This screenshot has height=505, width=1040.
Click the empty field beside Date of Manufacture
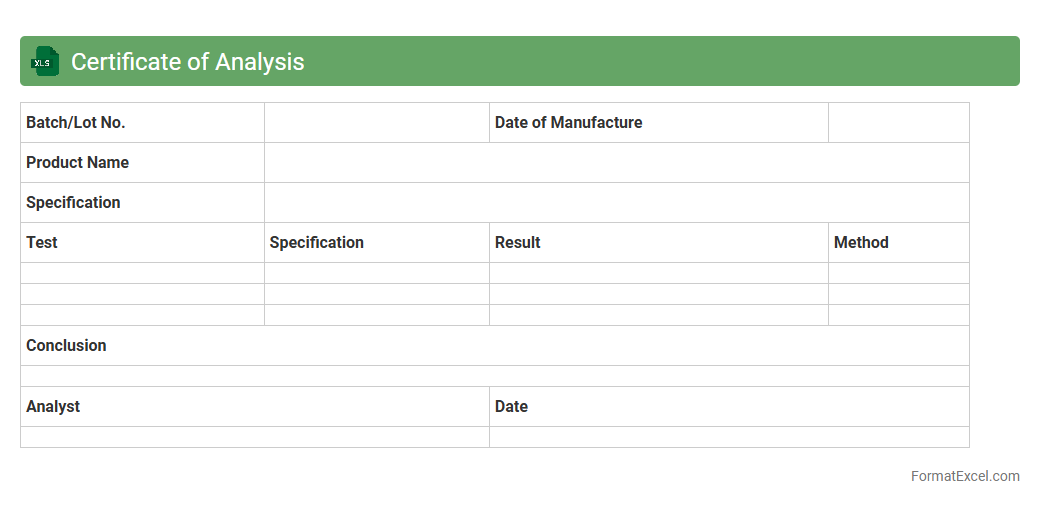[898, 123]
